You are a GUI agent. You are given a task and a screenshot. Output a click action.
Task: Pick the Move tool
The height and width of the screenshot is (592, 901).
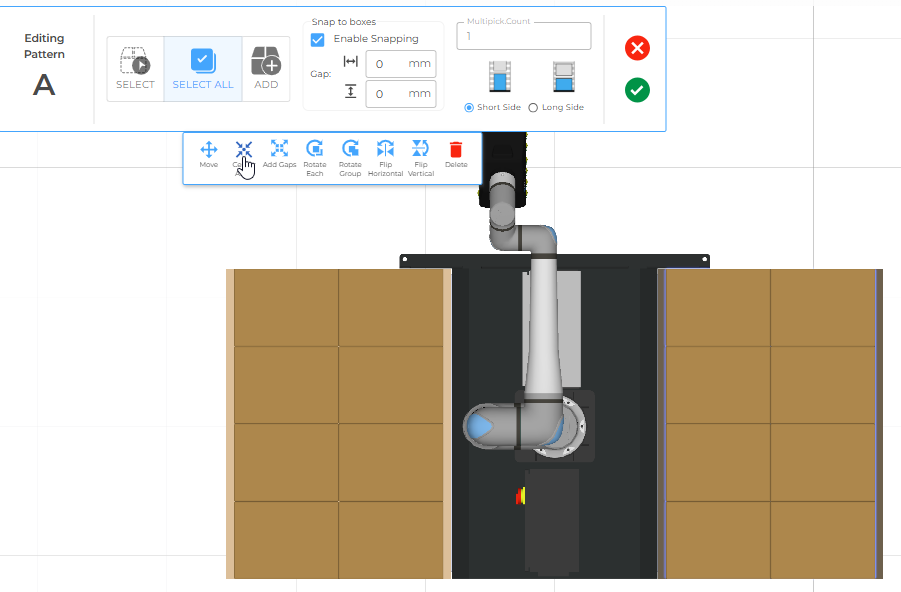point(209,155)
